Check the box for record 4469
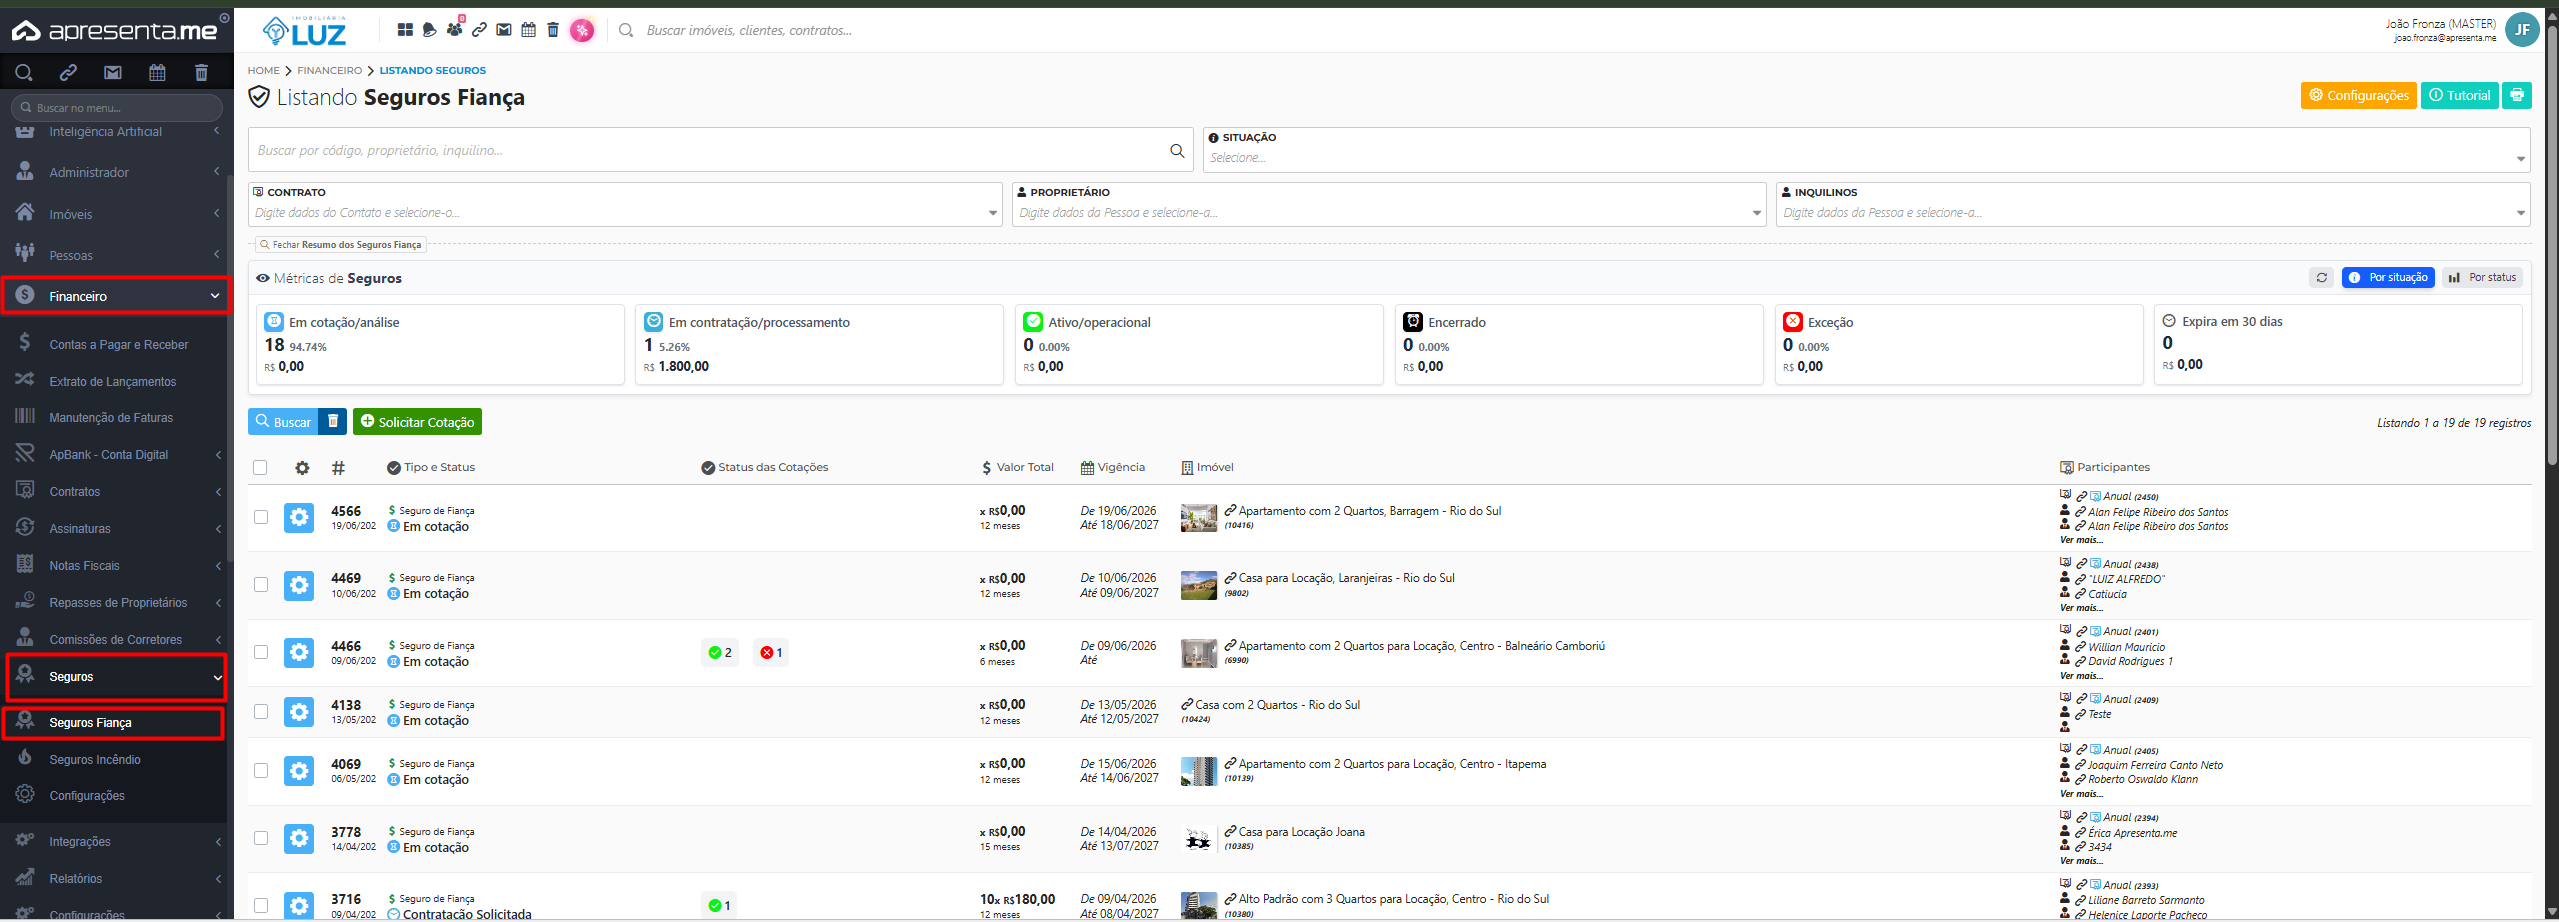 (x=261, y=585)
